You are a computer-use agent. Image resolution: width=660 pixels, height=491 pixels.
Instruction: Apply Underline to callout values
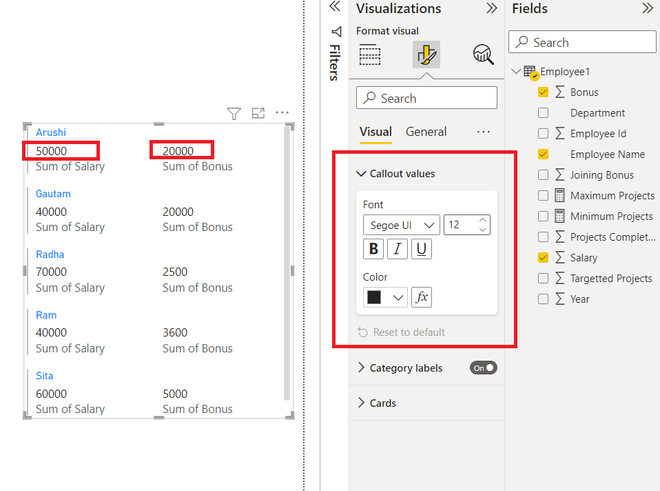coord(421,249)
